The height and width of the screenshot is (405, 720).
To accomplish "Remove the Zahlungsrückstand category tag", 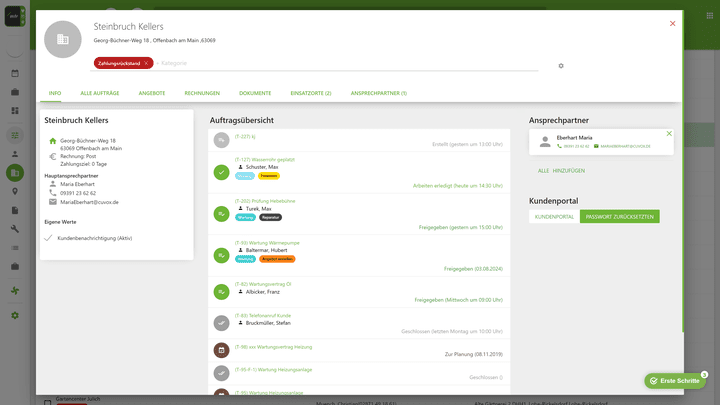I will point(146,63).
